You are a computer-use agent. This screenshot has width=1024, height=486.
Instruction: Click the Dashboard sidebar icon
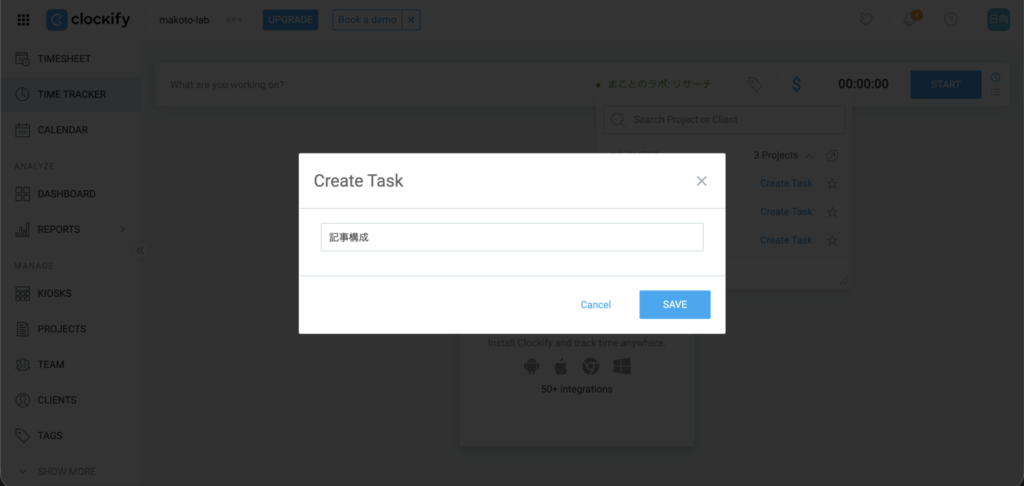(x=22, y=194)
